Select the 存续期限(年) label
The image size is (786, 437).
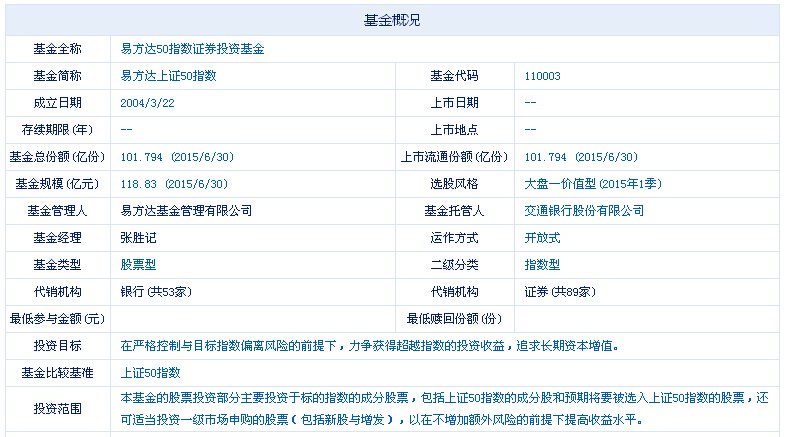point(57,130)
